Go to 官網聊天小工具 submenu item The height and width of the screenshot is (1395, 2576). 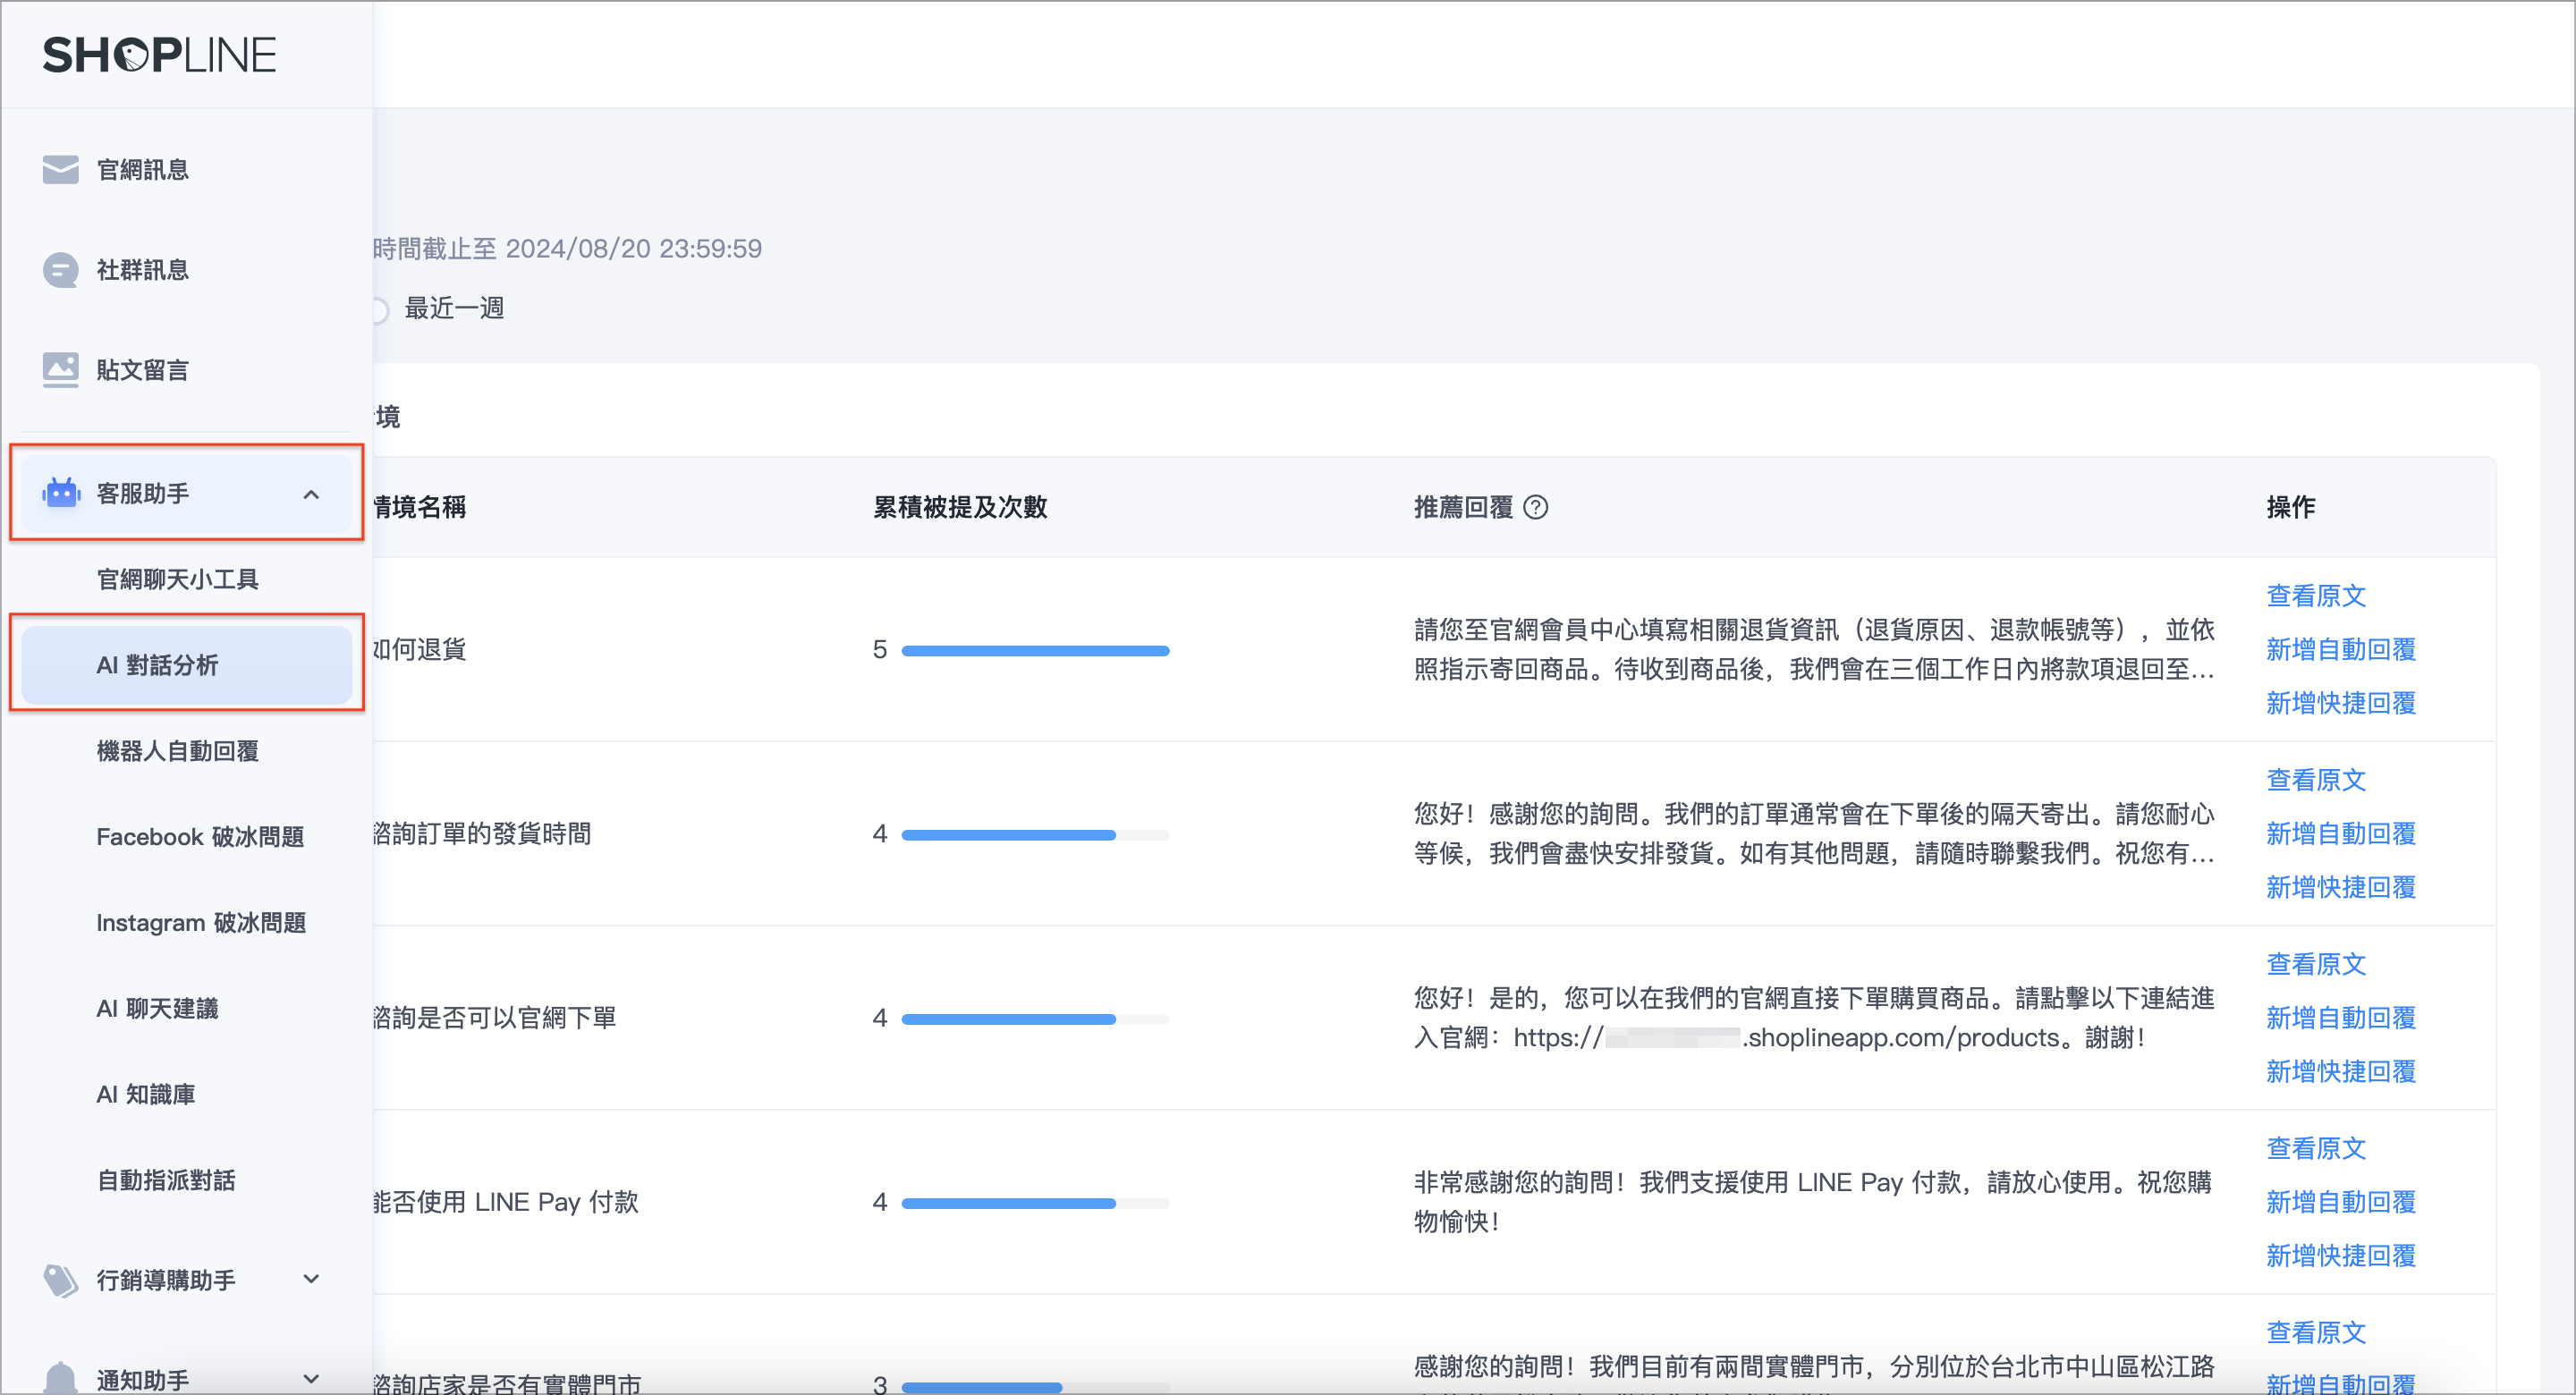(177, 579)
